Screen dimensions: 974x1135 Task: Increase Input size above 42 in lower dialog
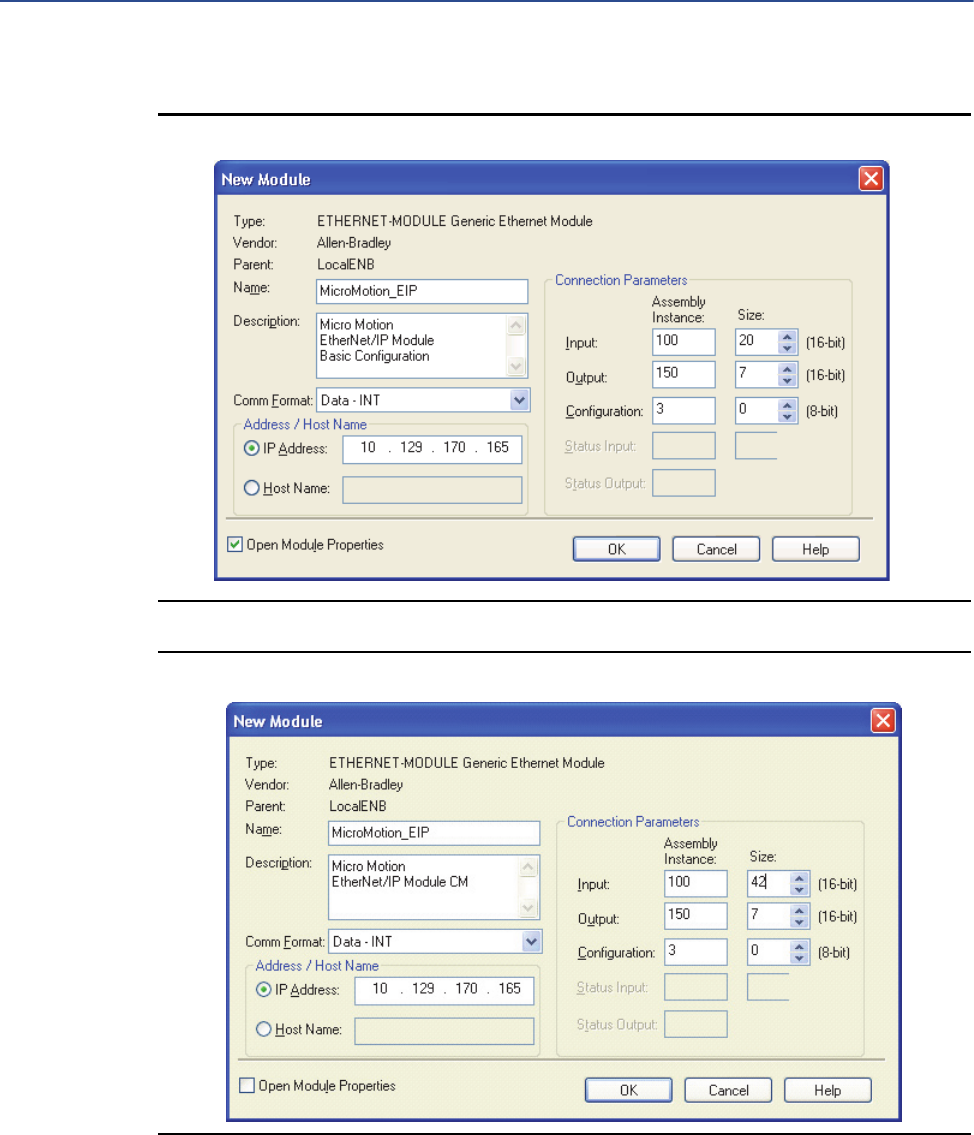[x=799, y=877]
